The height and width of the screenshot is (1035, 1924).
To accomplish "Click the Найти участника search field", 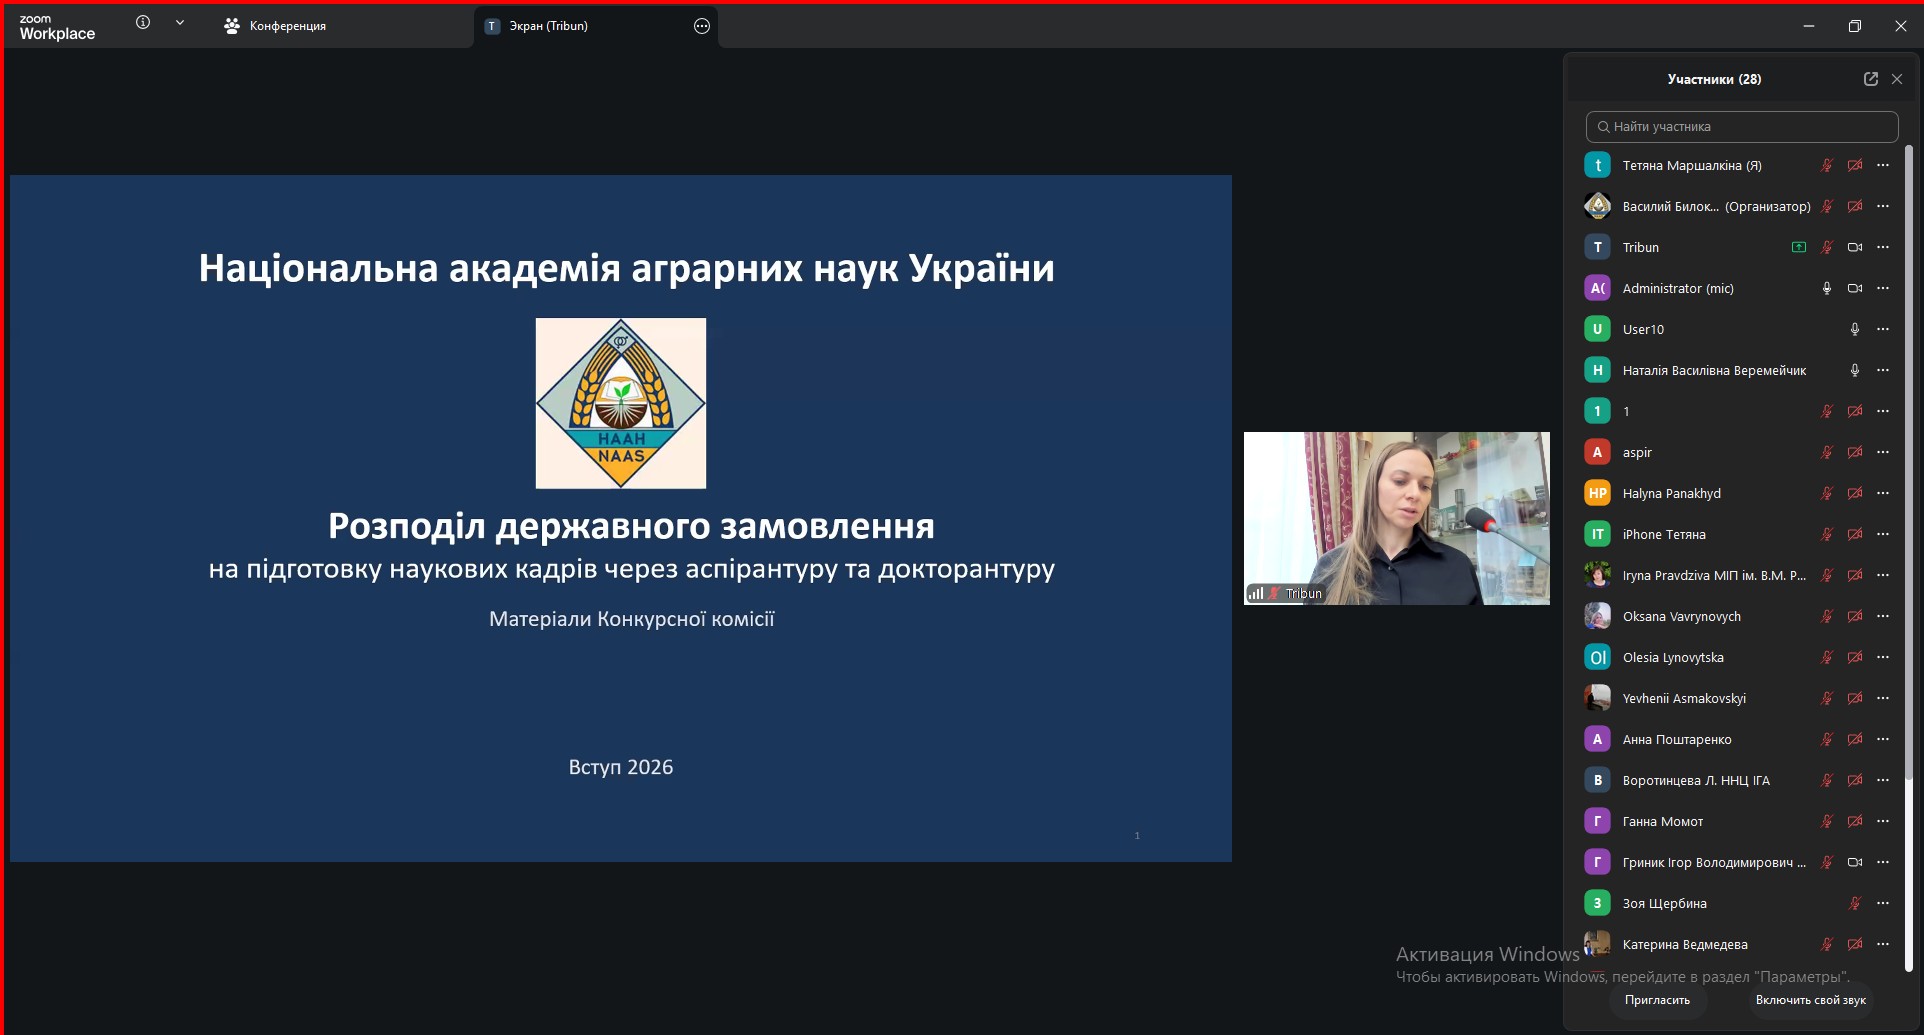I will point(1742,127).
